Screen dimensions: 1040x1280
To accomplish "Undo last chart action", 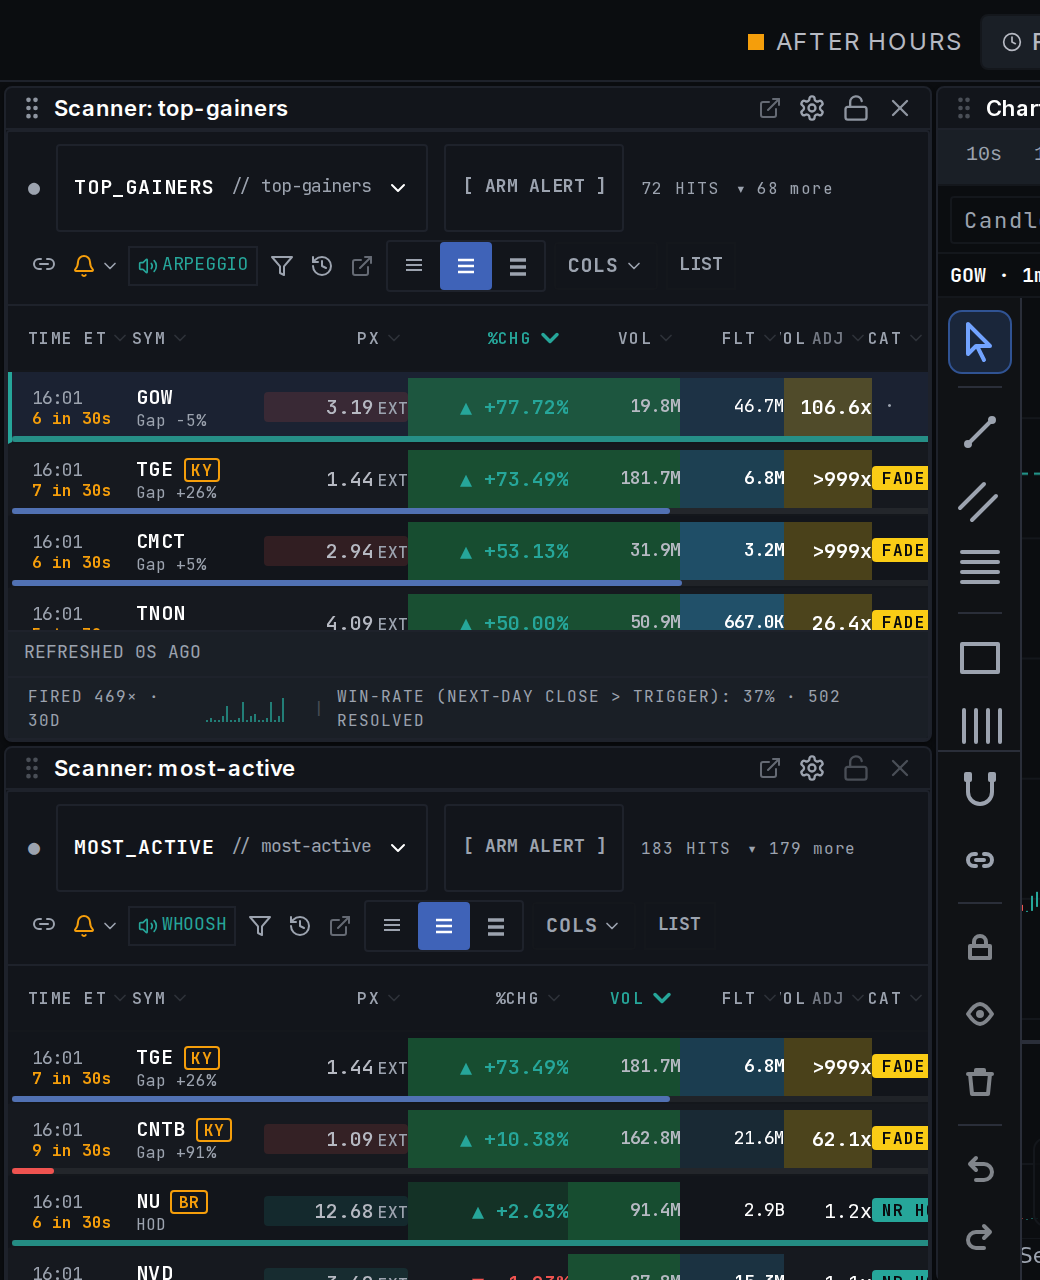I will (x=980, y=1169).
